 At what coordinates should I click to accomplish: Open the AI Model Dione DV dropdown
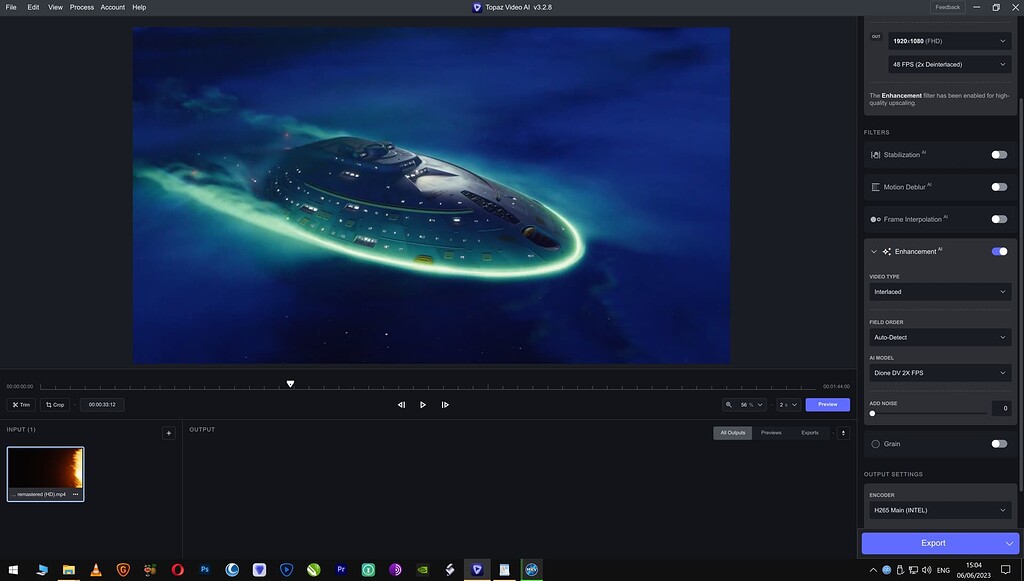(x=940, y=373)
